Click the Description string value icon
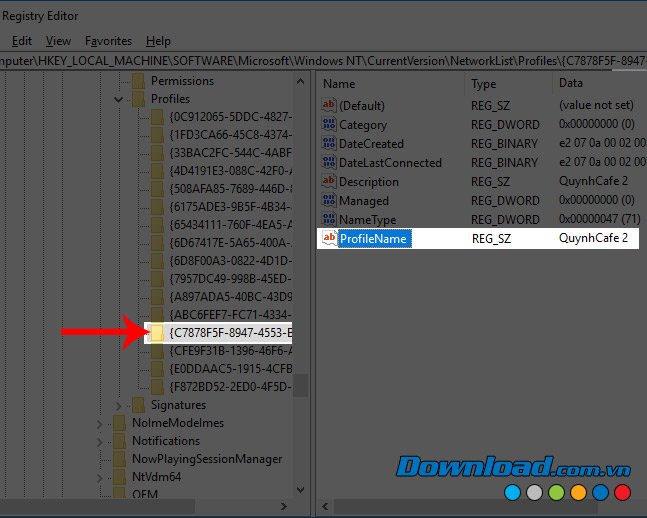Image resolution: width=647 pixels, height=518 pixels. [x=329, y=182]
